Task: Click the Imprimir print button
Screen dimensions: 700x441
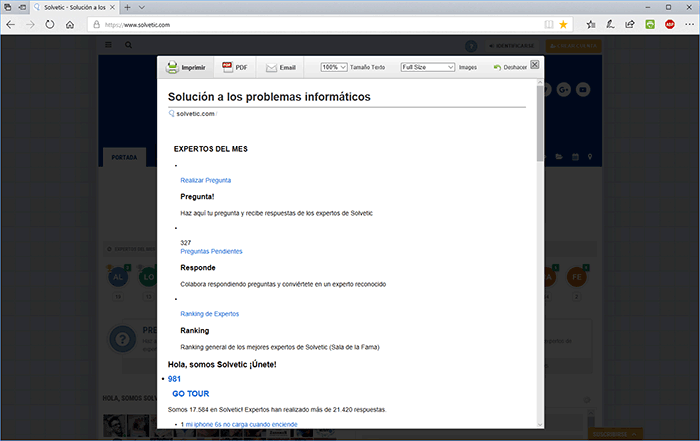Action: click(x=185, y=67)
